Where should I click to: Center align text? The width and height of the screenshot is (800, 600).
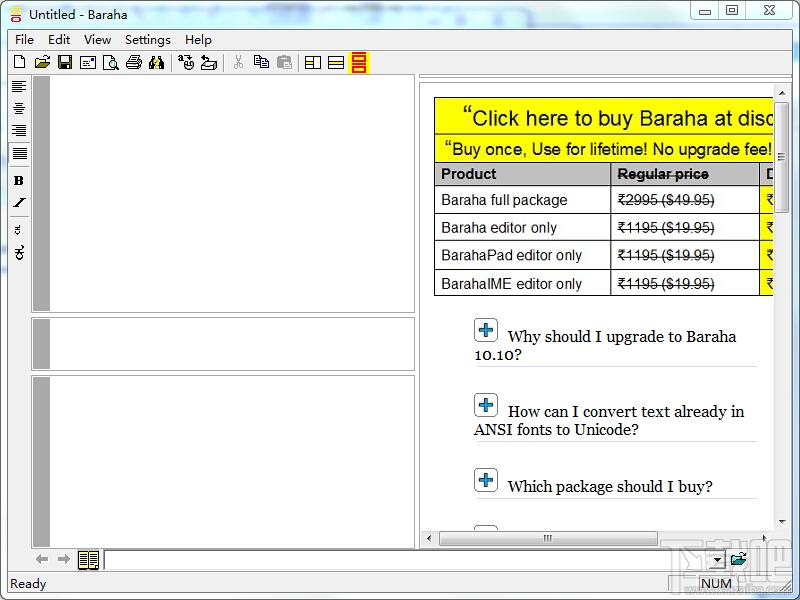19,108
